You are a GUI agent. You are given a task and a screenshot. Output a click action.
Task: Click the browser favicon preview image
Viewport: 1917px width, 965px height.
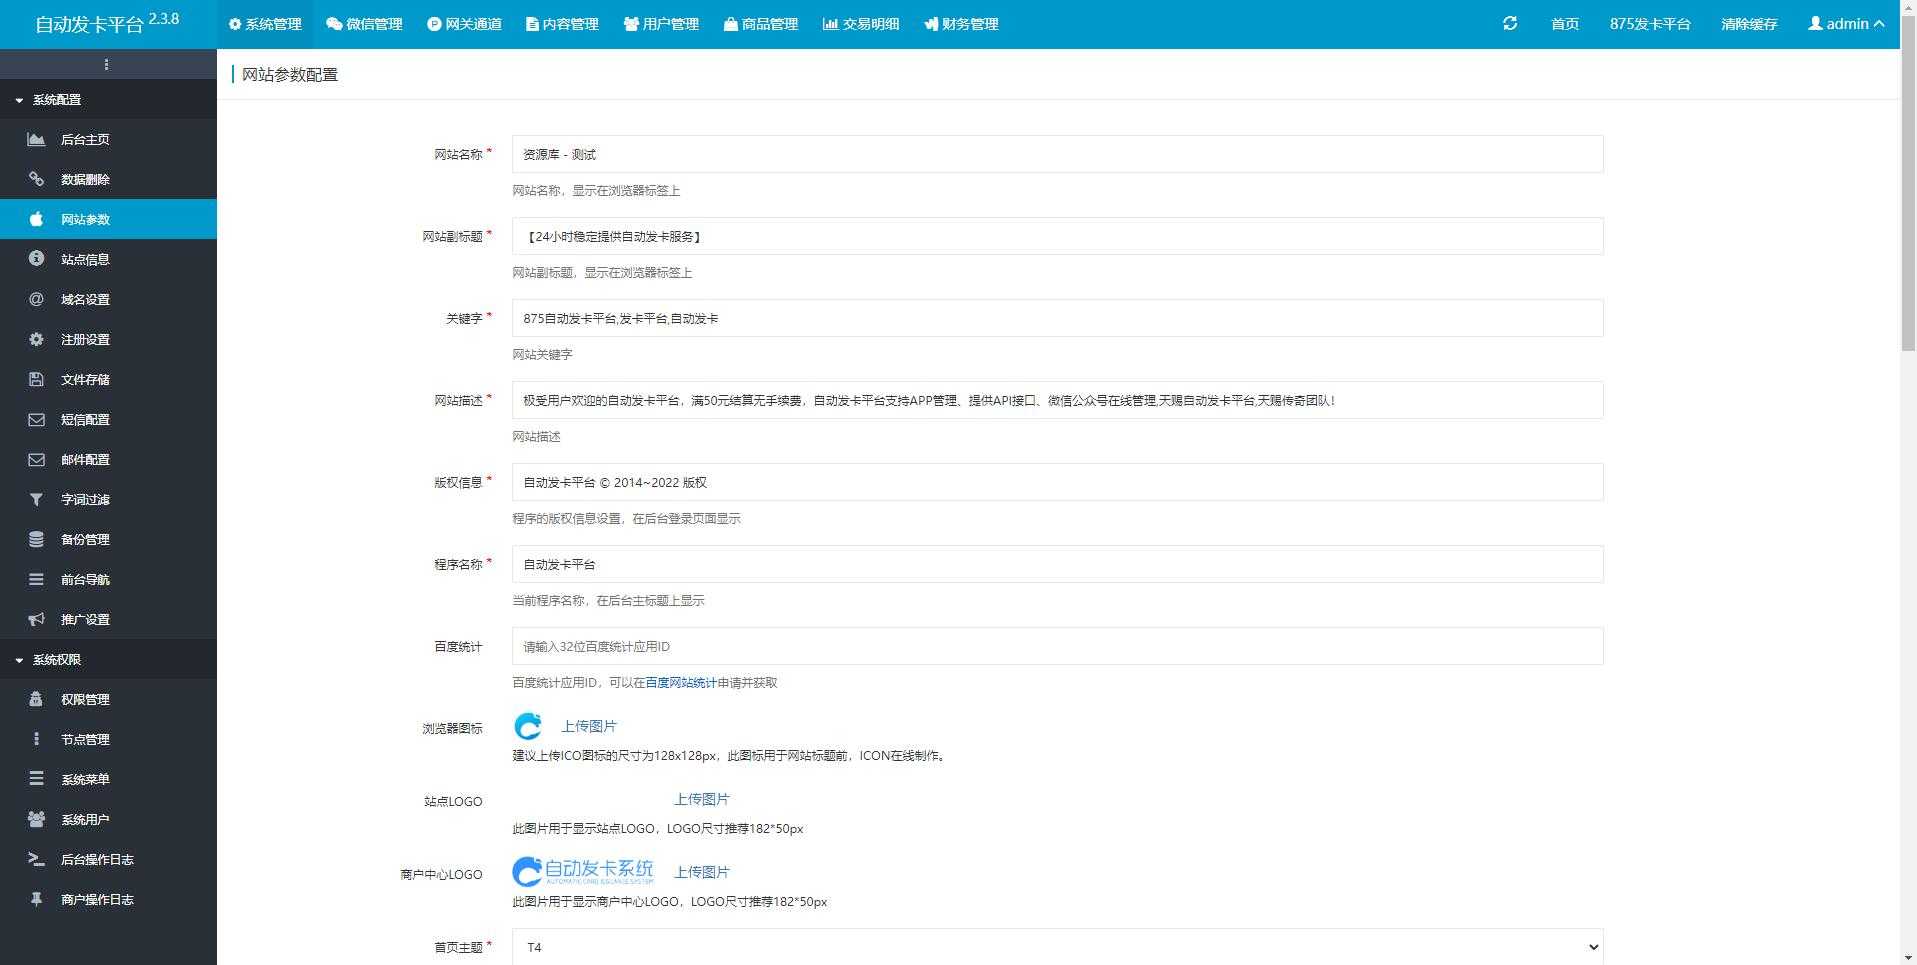pos(528,726)
